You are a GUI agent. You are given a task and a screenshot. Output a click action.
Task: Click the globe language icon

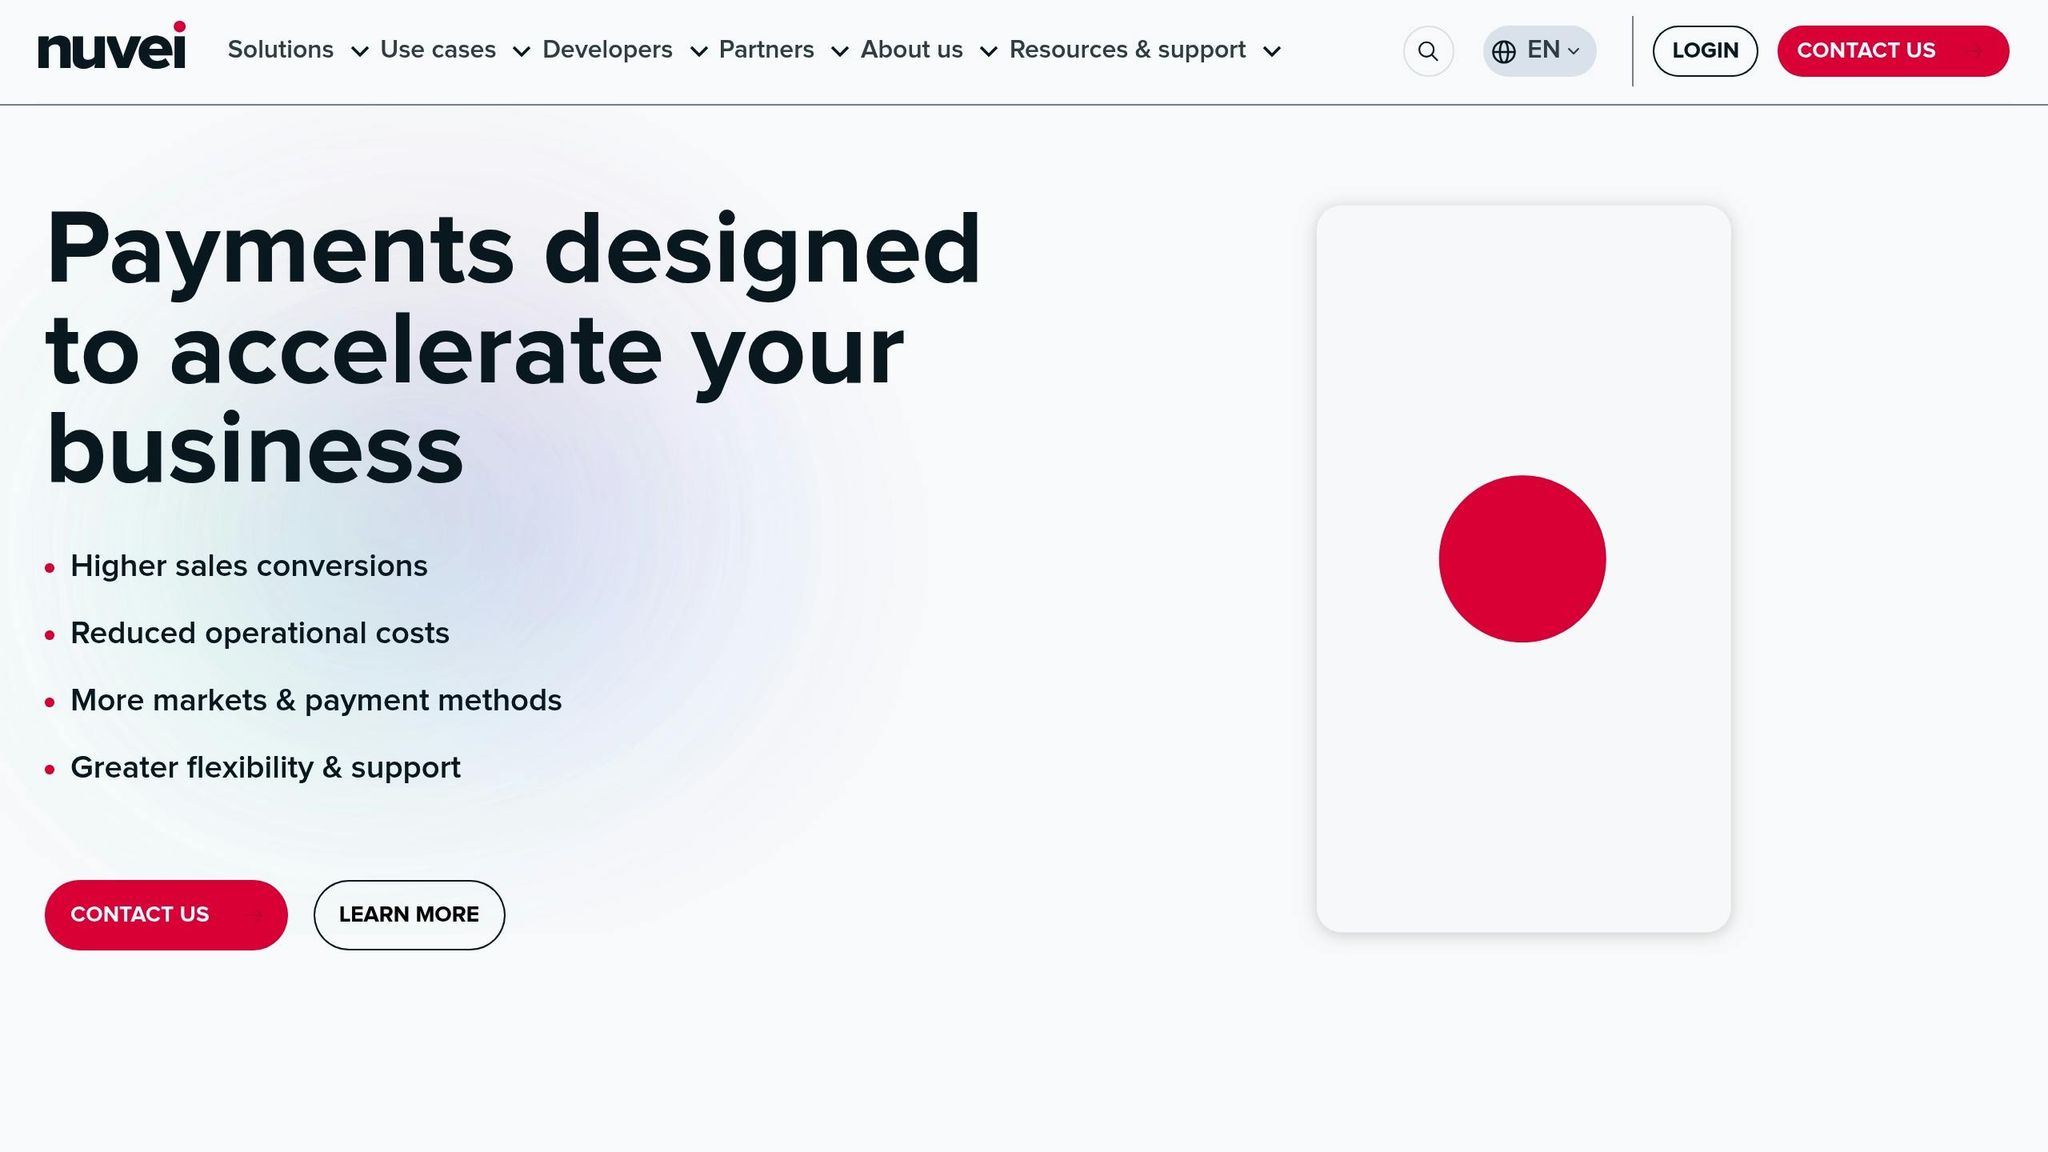(x=1503, y=51)
